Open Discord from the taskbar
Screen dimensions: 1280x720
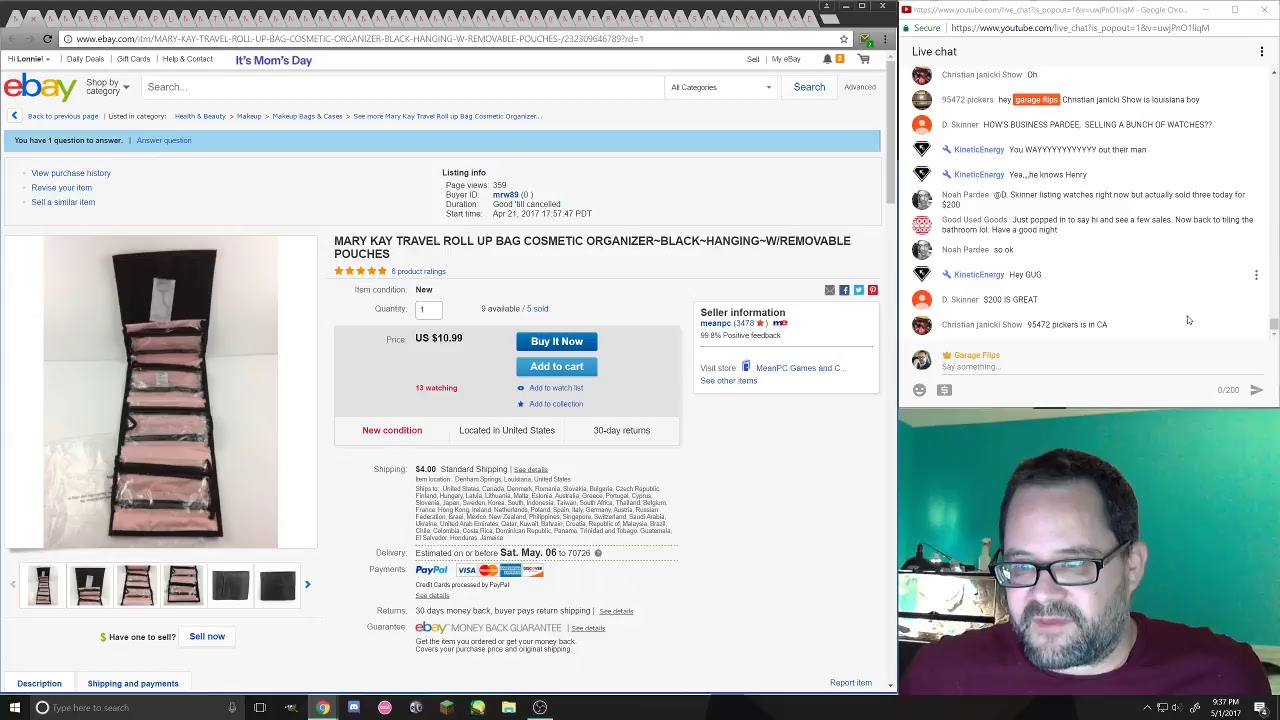[x=353, y=708]
